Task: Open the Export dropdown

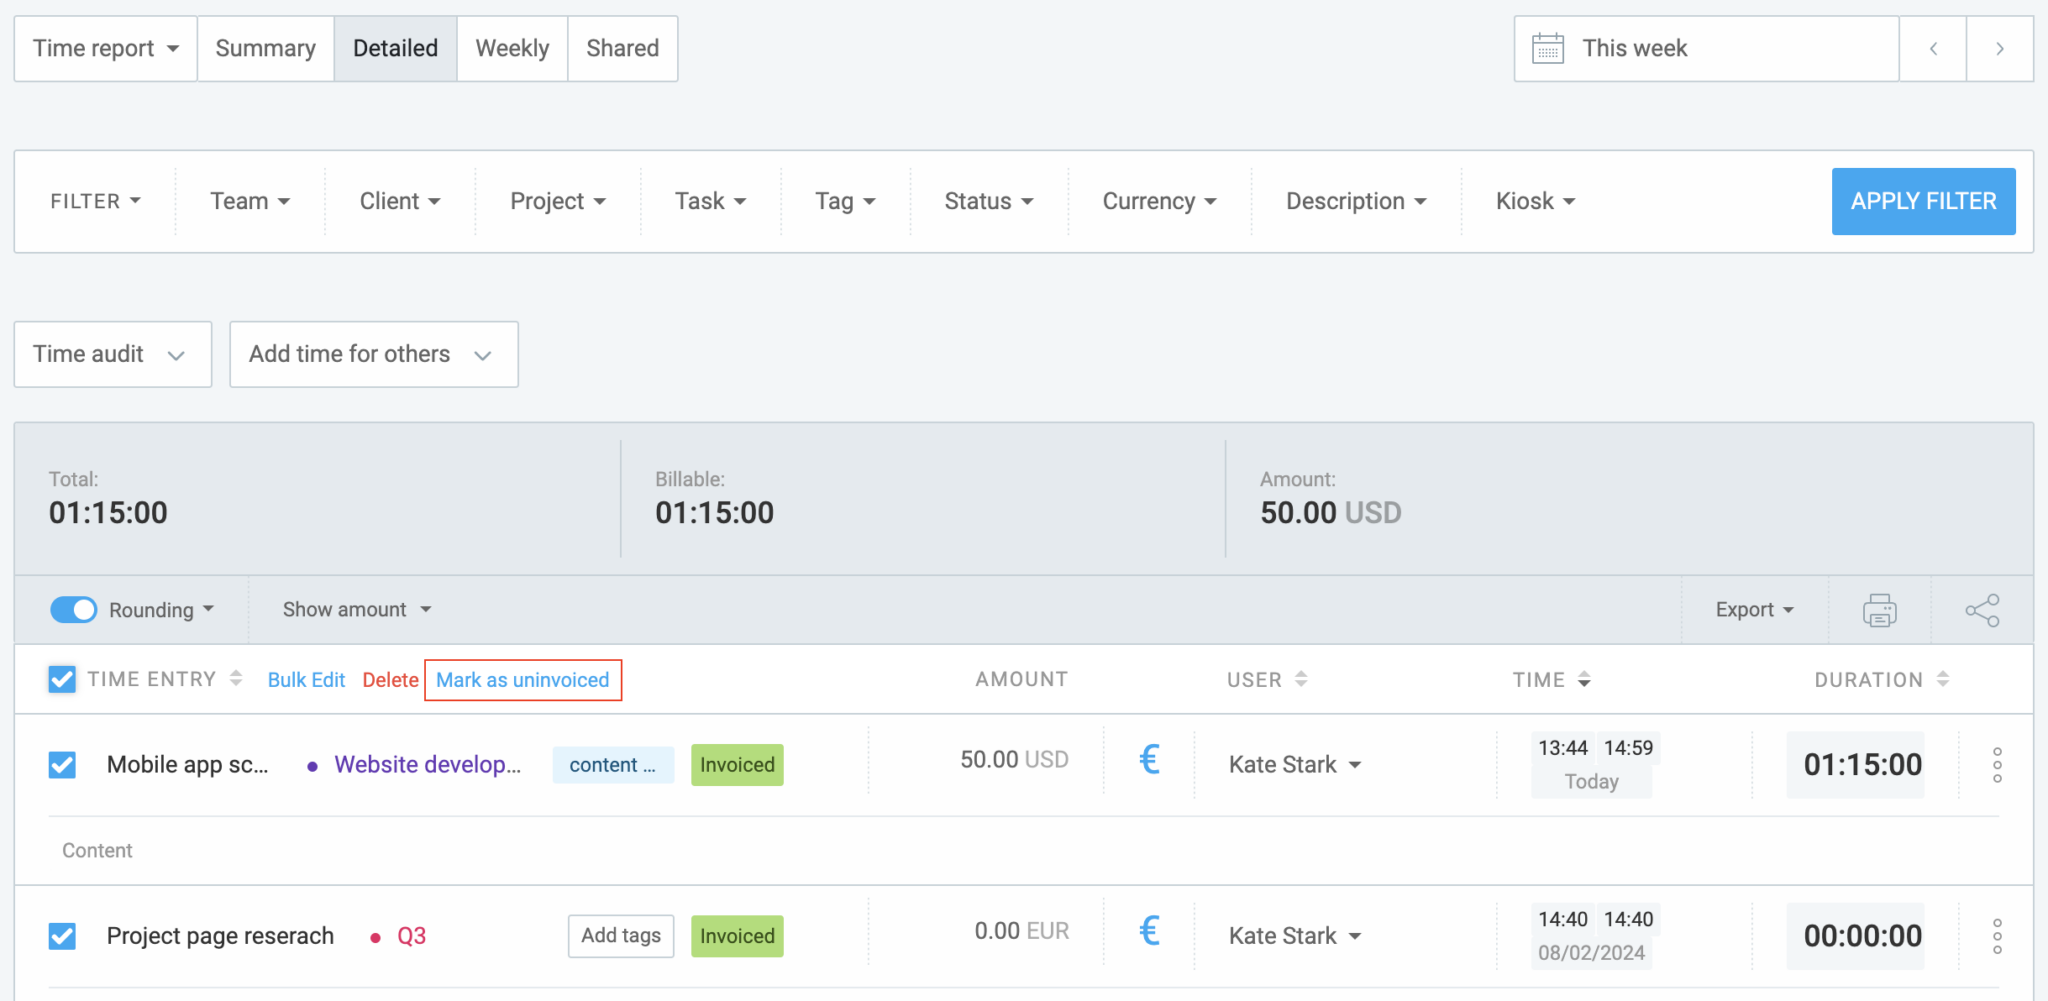Action: [1752, 609]
